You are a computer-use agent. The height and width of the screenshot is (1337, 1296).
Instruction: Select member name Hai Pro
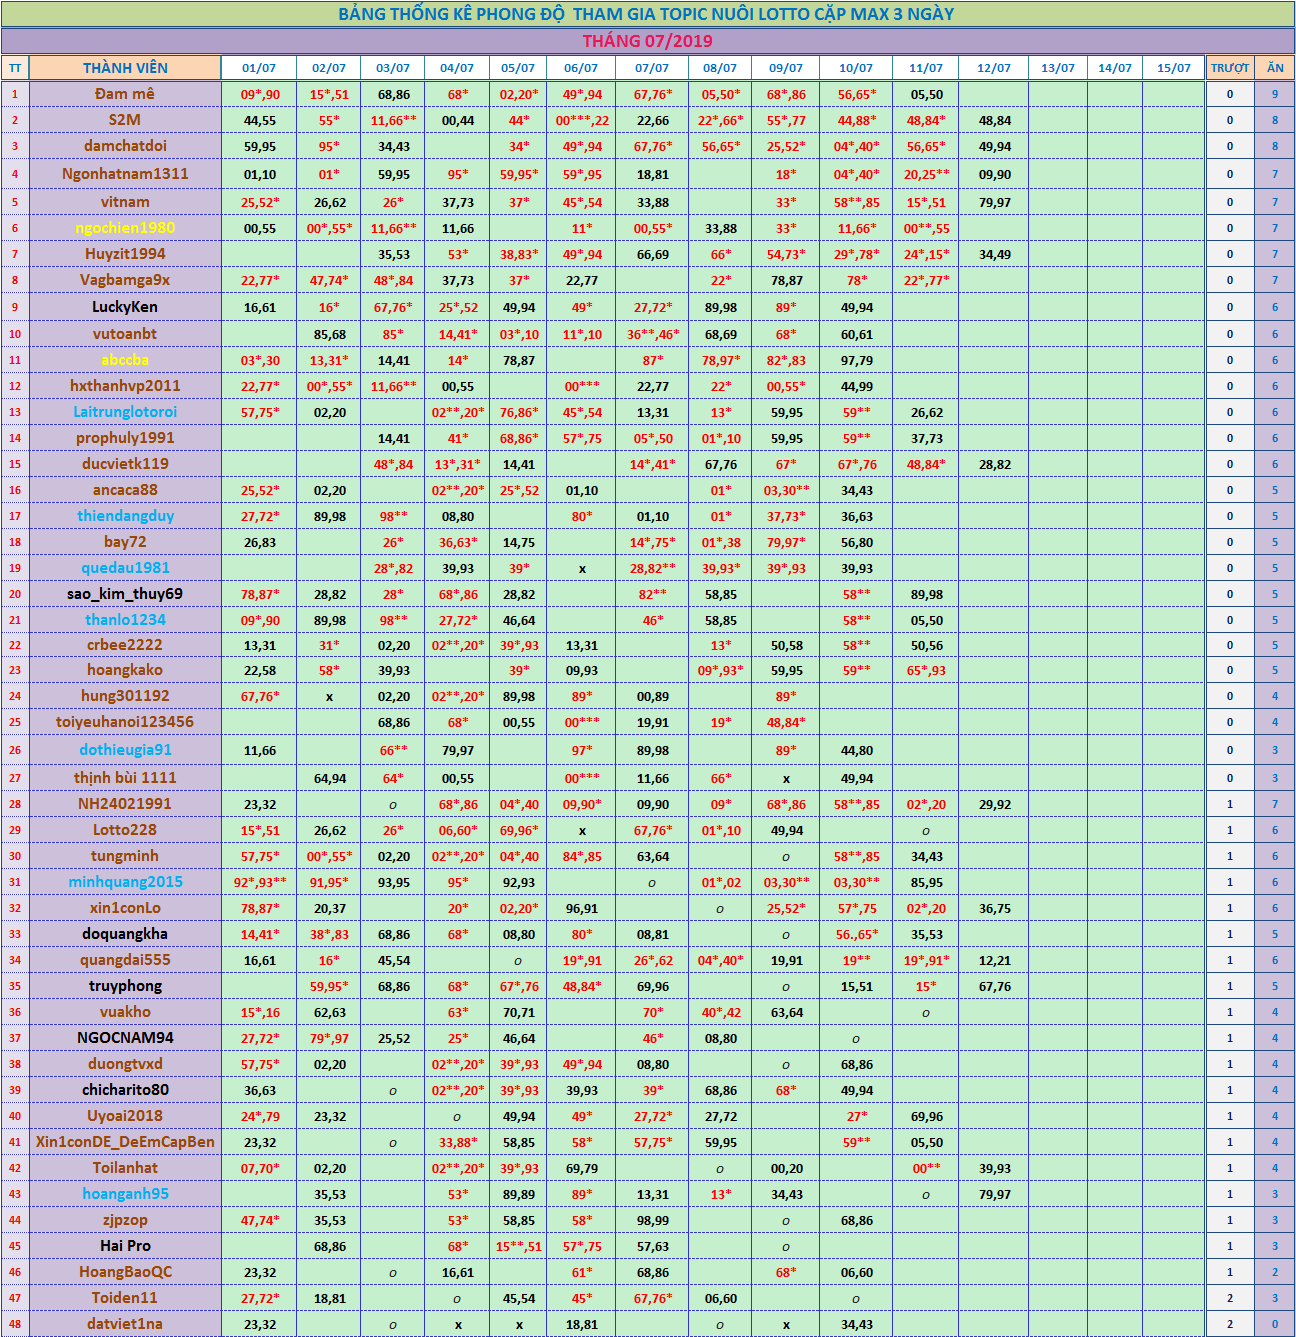pos(125,1246)
